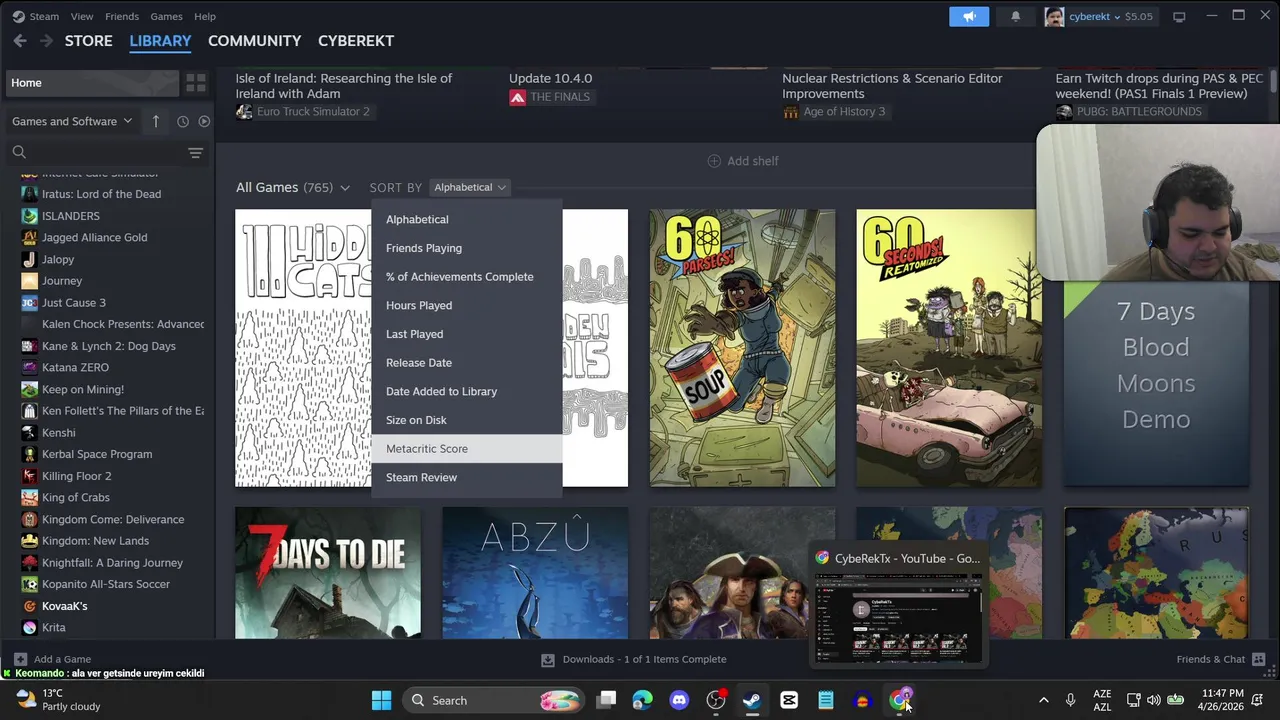Viewport: 1280px width, 720px height.
Task: Open Friends & Chat
Action: point(1220,659)
